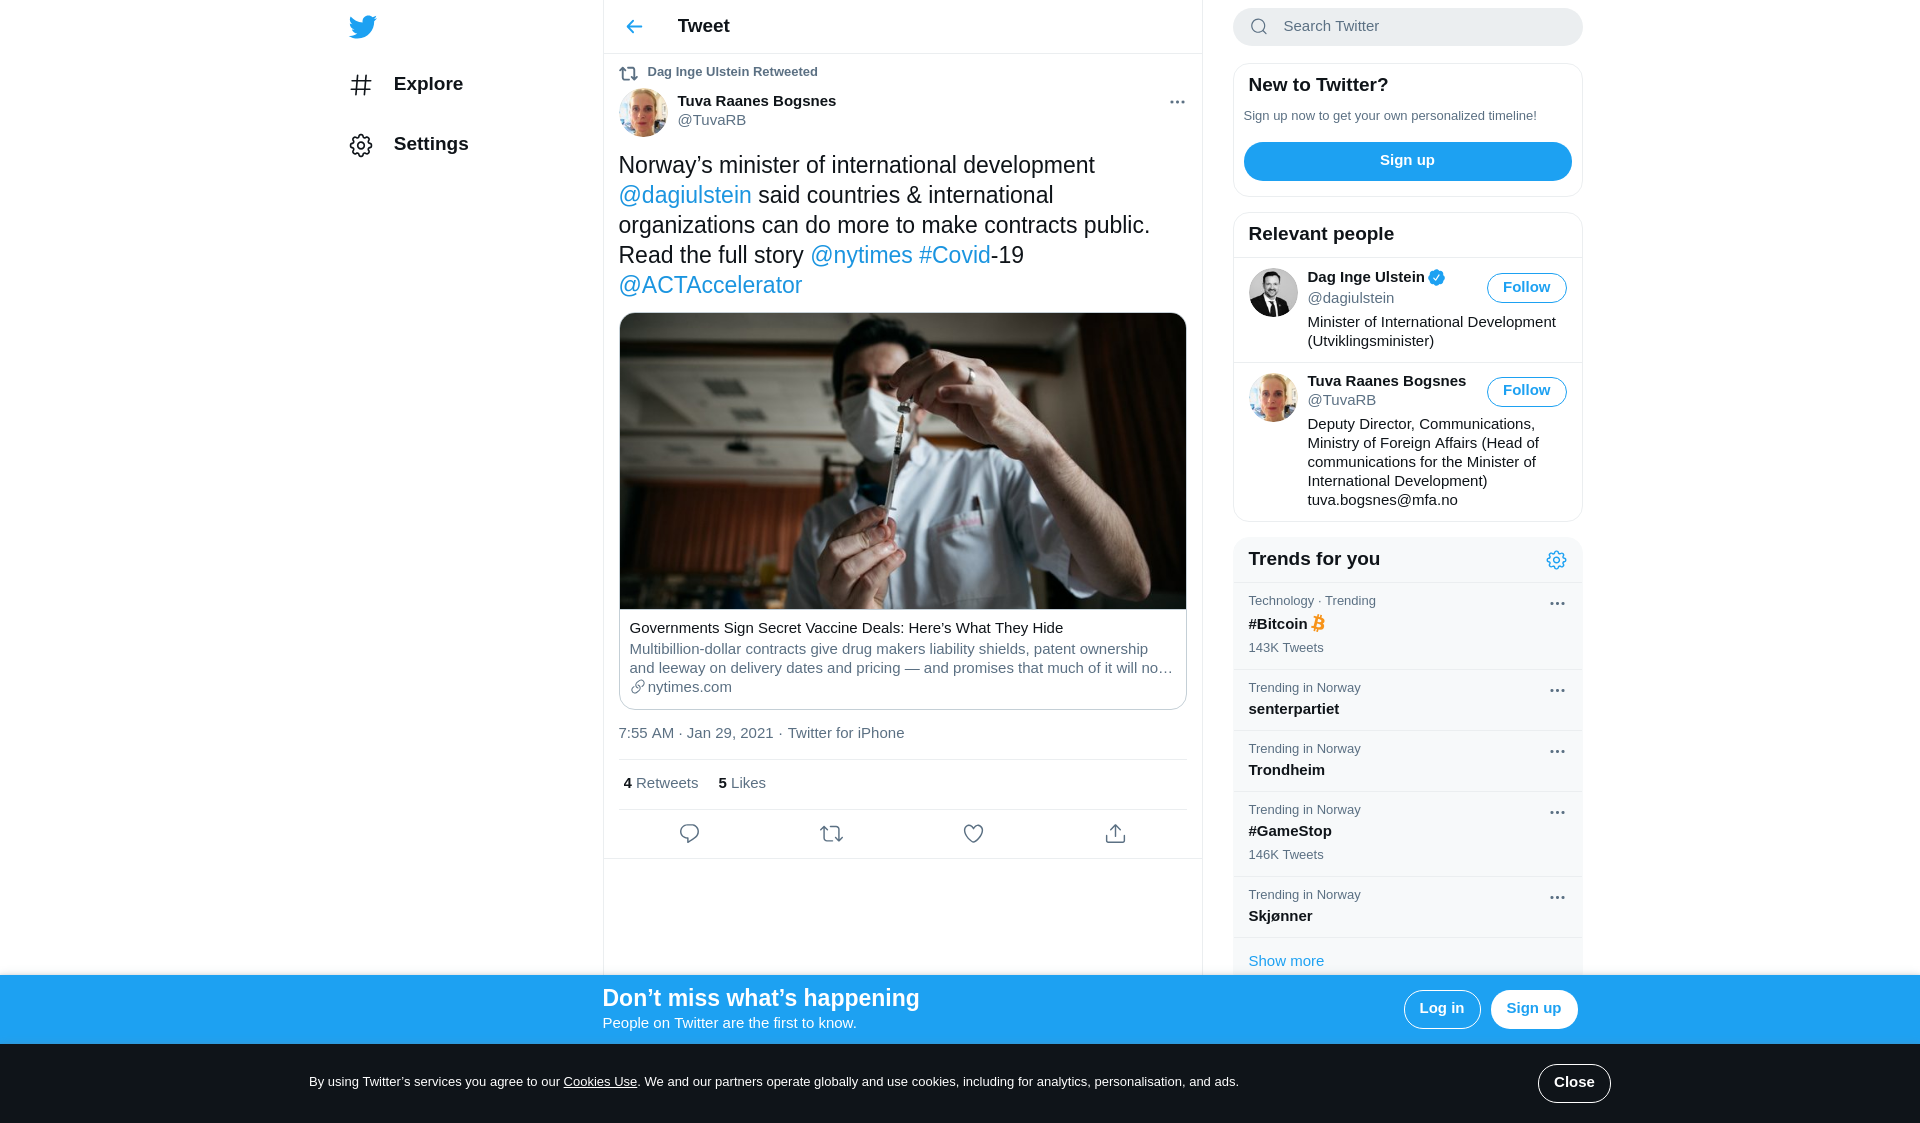1920x1123 pixels.
Task: Click the search magnifier icon
Action: click(x=1259, y=27)
